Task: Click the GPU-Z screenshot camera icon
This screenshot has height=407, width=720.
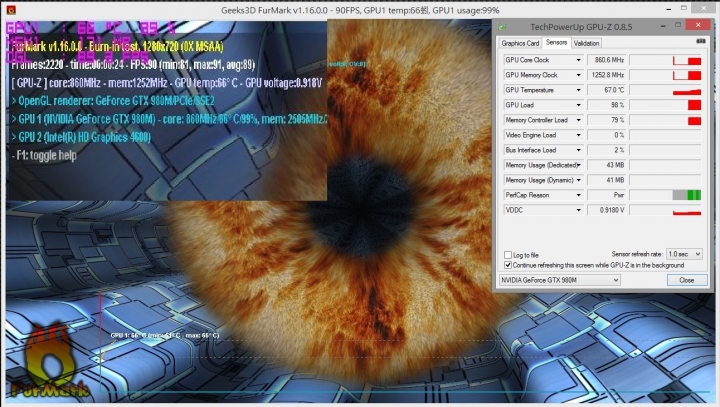Action: tap(701, 41)
